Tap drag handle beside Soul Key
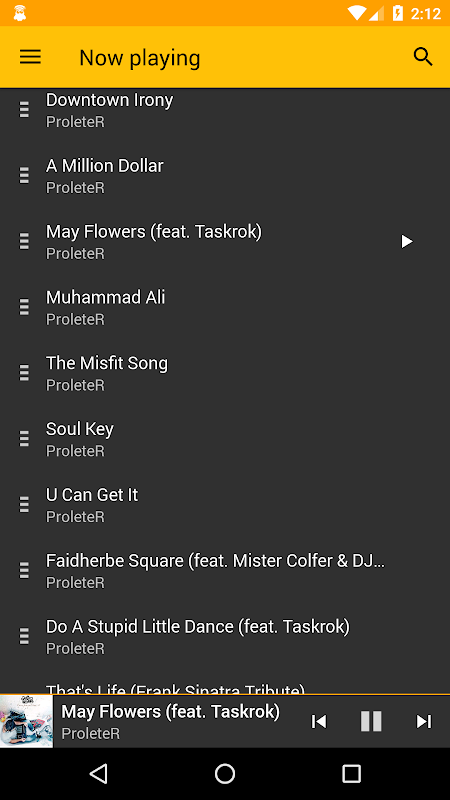 [x=24, y=439]
